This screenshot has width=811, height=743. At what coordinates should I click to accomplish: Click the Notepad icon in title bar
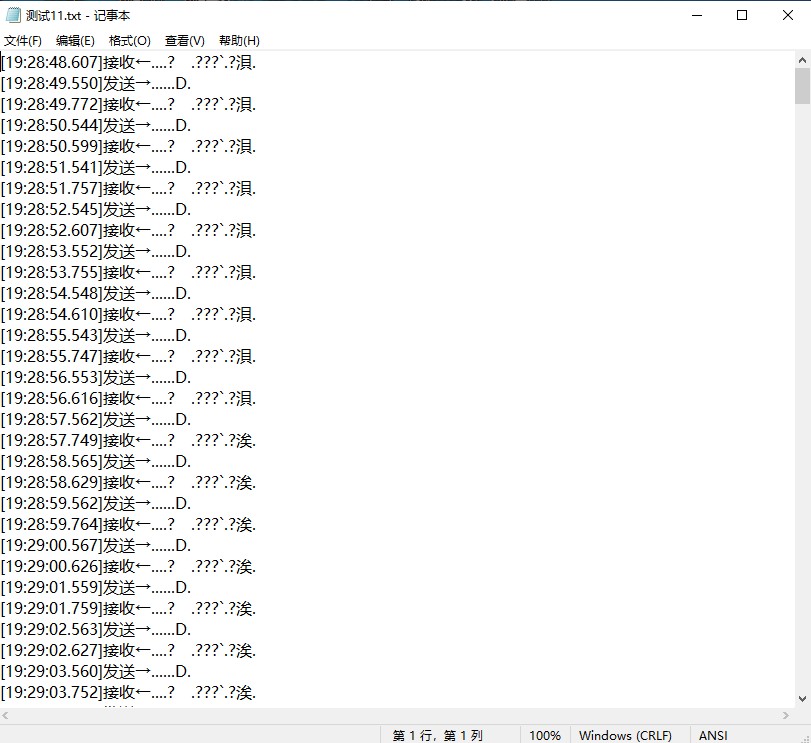[x=12, y=15]
